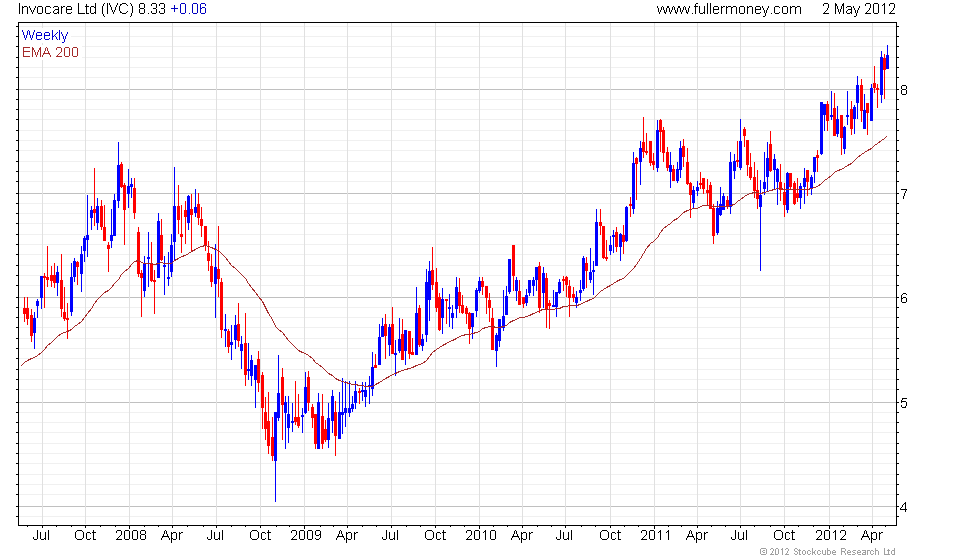Click the 8 price axis label
Screen dimensions: 980x560
click(x=904, y=90)
